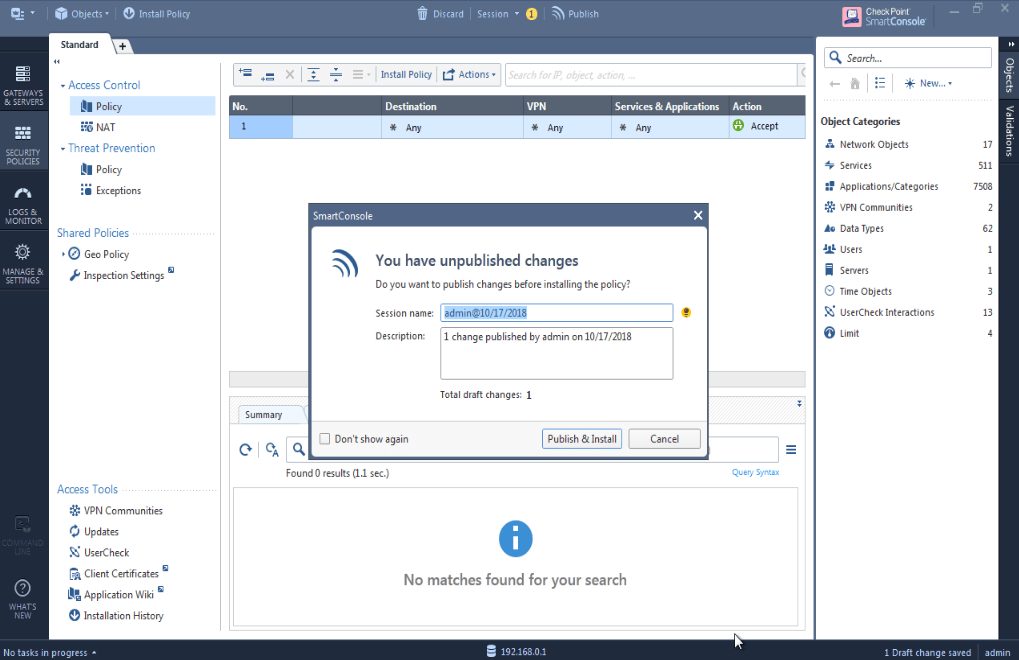Screen dimensions: 1019x660
Task: Open the Objects menu dropdown
Action: (82, 14)
